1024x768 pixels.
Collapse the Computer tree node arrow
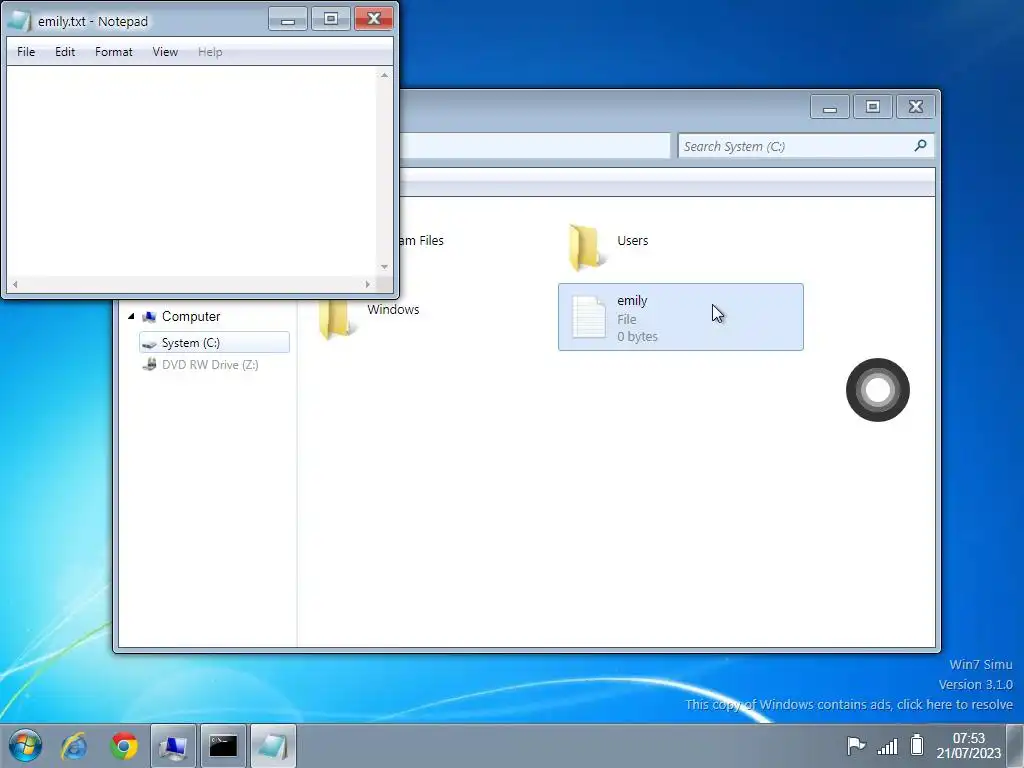[x=131, y=316]
